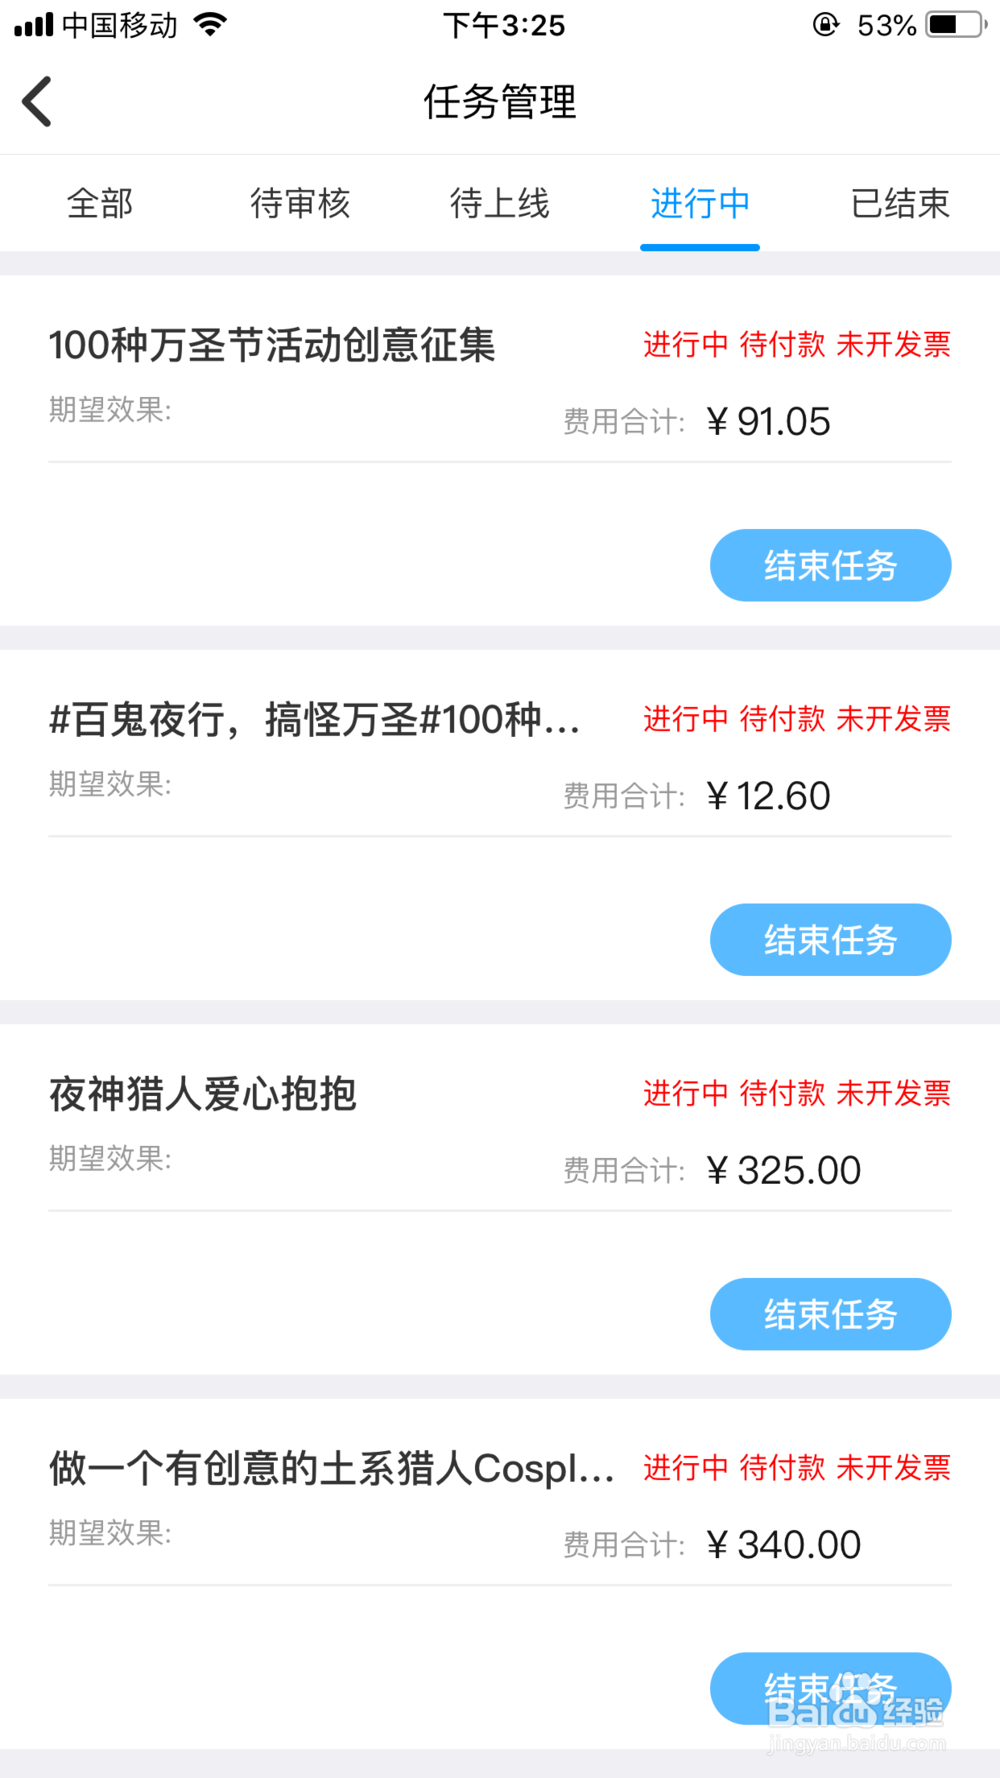End the 100种万圣节活动创意征集 task
This screenshot has width=1000, height=1778.
click(830, 566)
